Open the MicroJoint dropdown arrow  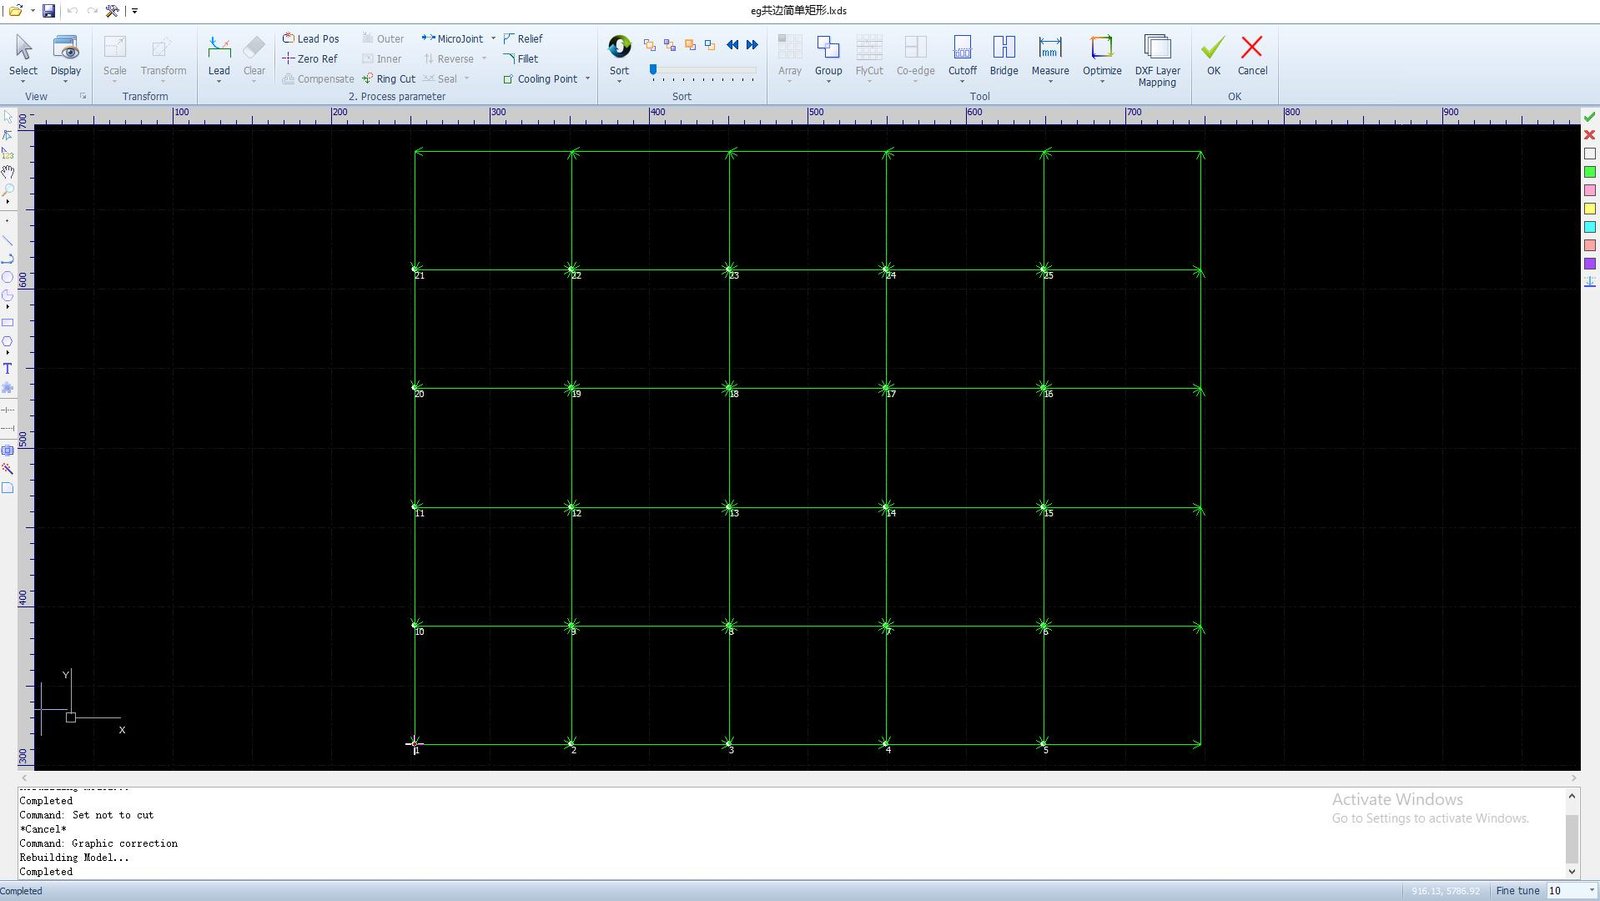click(x=493, y=39)
